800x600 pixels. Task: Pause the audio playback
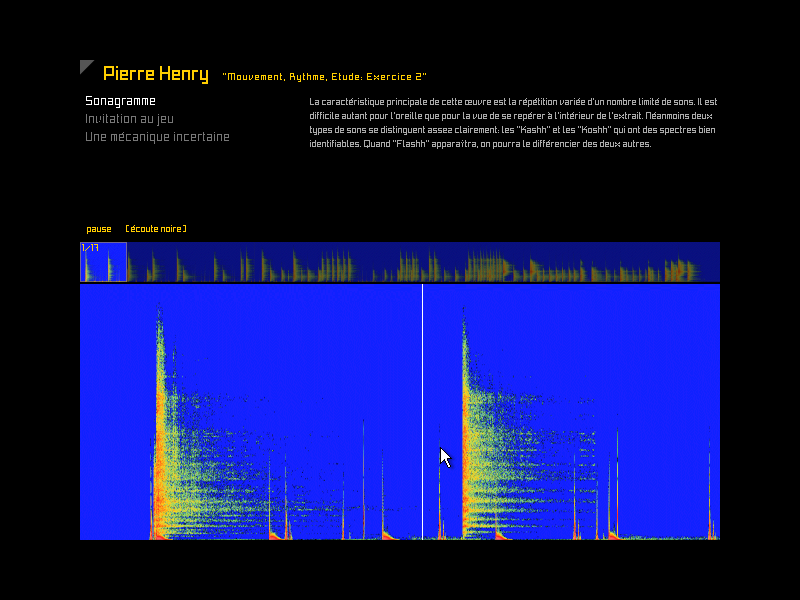point(99,229)
